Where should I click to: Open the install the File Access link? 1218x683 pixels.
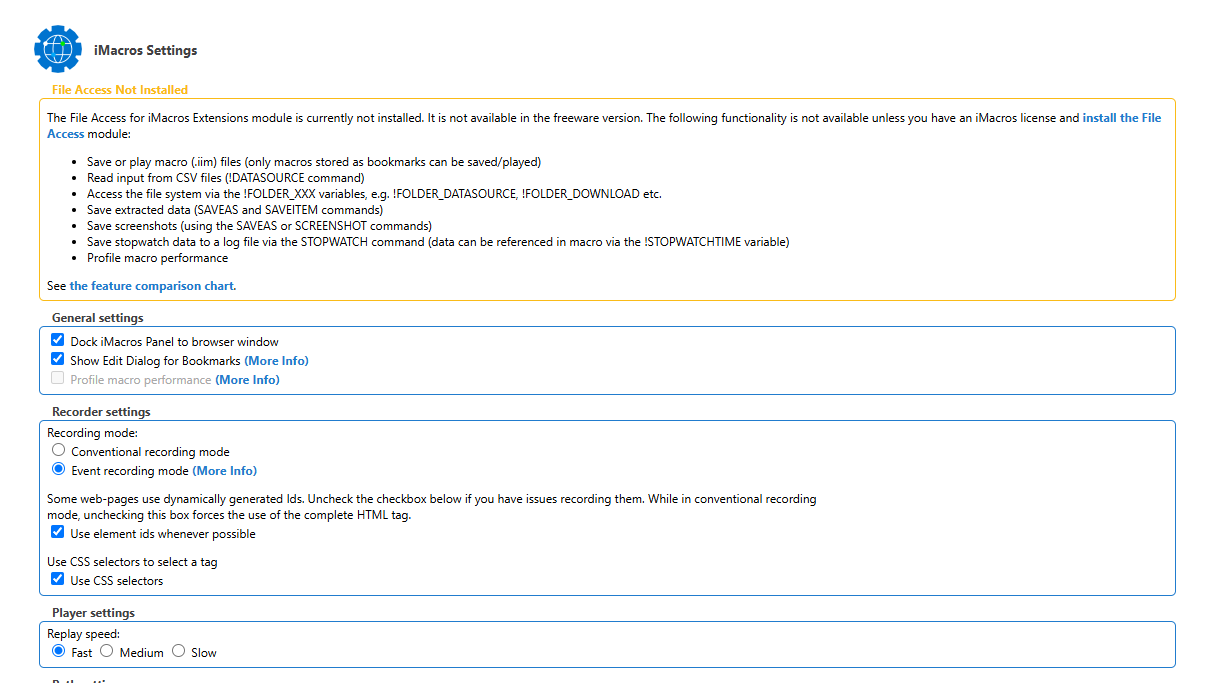(x=1121, y=118)
